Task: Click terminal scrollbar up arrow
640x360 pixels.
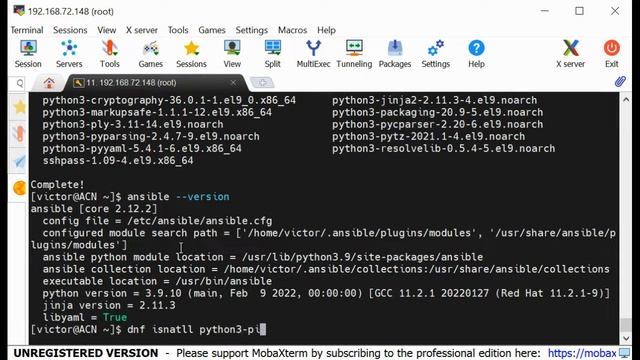Action: [x=626, y=99]
